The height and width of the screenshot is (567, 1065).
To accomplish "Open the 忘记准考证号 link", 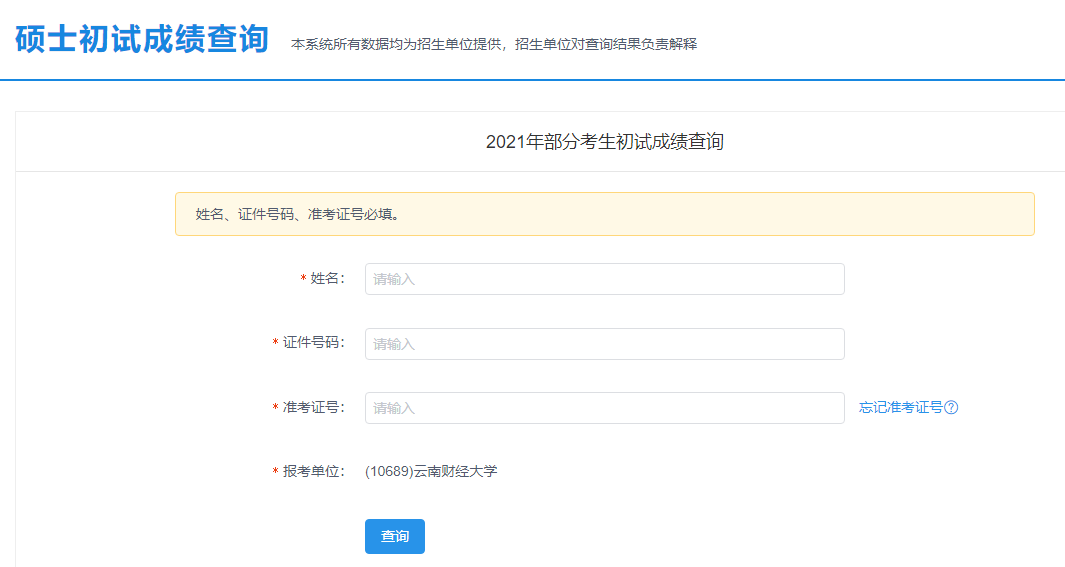I will pos(900,407).
